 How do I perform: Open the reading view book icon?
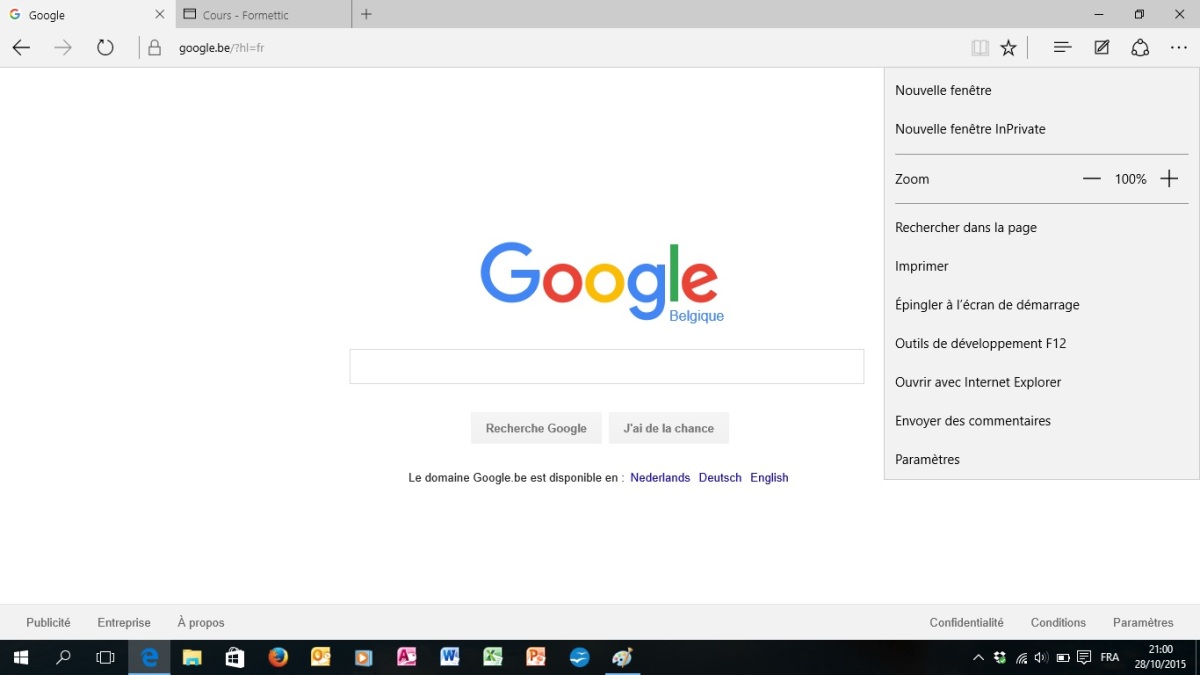(980, 48)
